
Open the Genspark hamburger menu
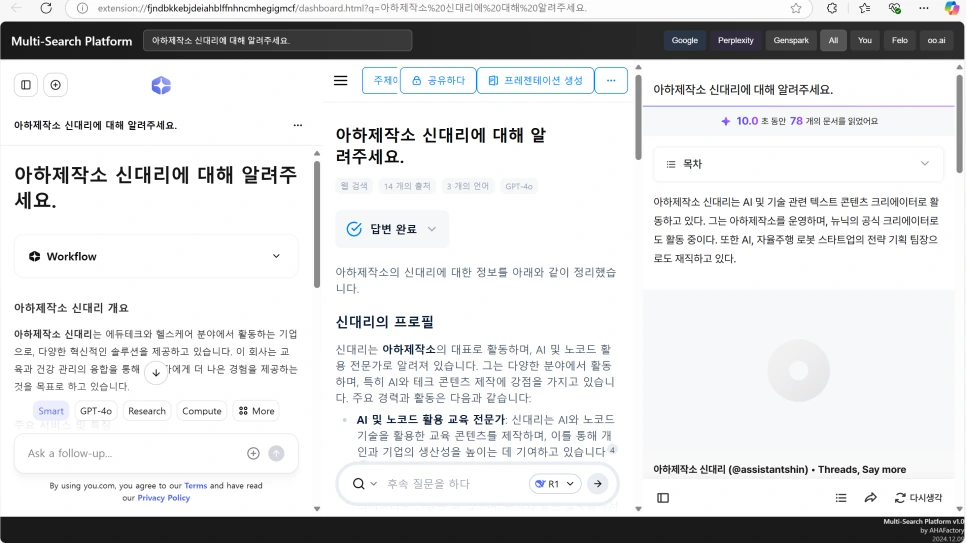point(341,81)
